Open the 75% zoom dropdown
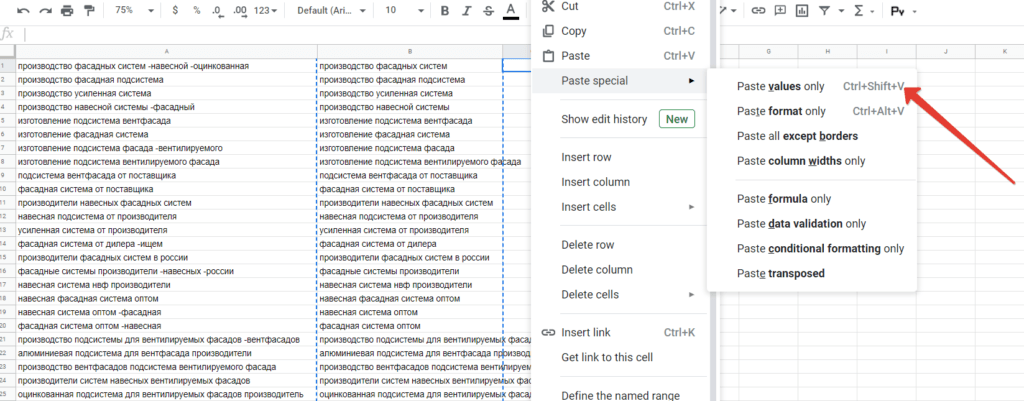 (x=131, y=10)
